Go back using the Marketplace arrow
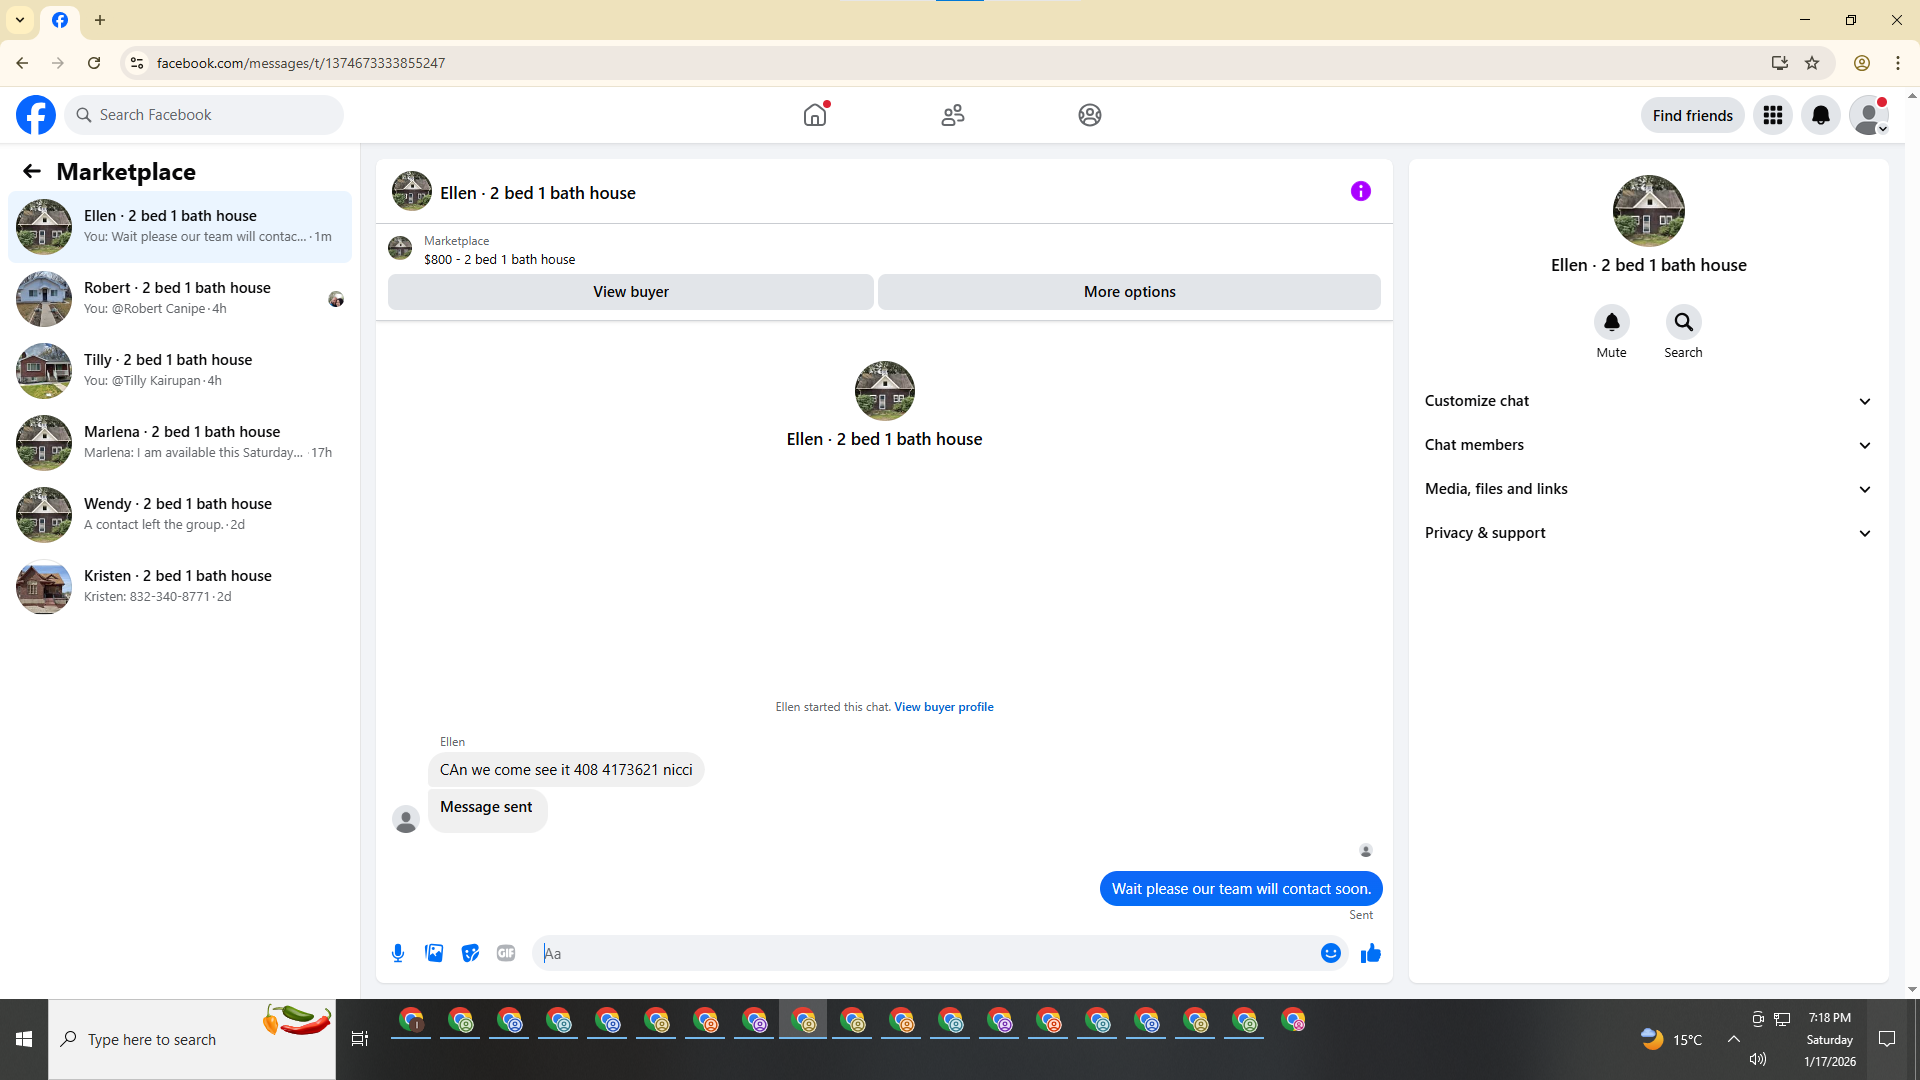Screen dimensions: 1920x1080 [x=32, y=172]
